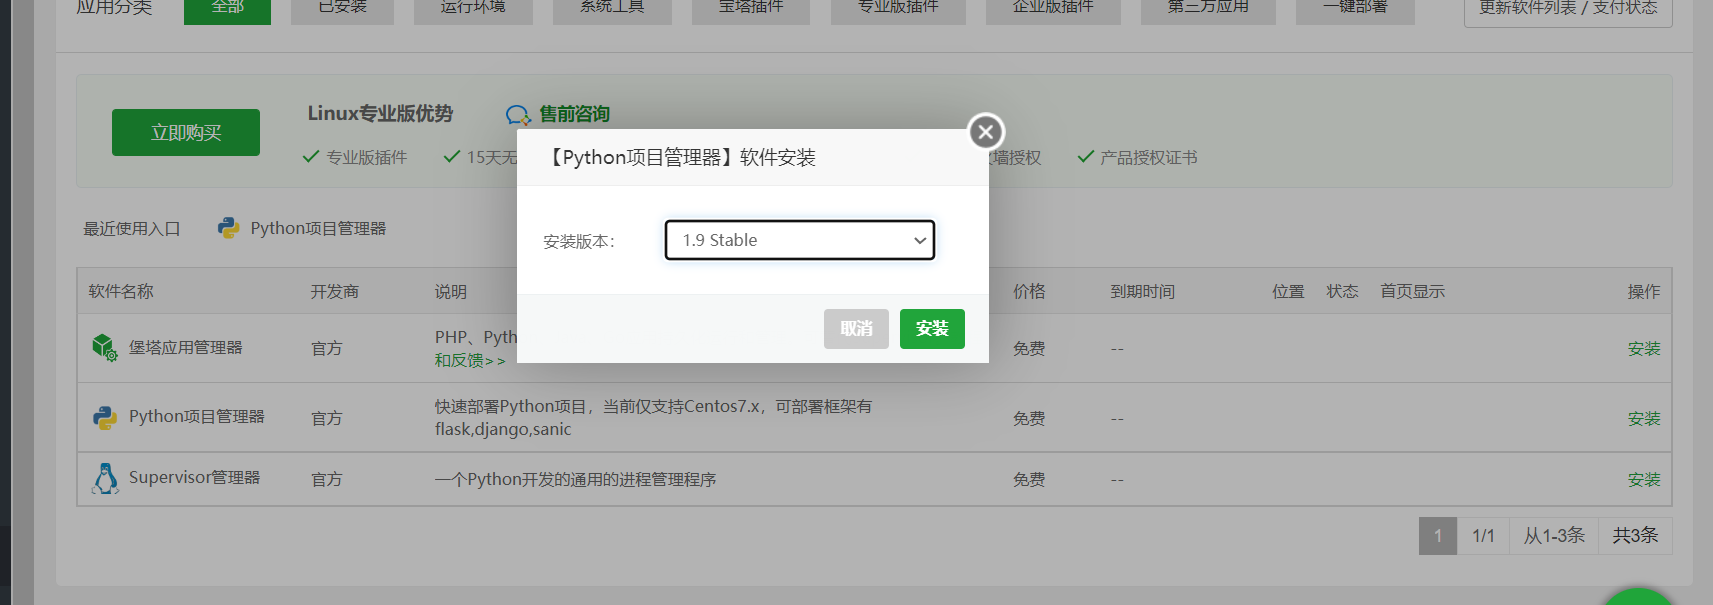Screen dimensions: 1713x605
Task: Click Python项目管理器 name in table
Action: coord(197,416)
